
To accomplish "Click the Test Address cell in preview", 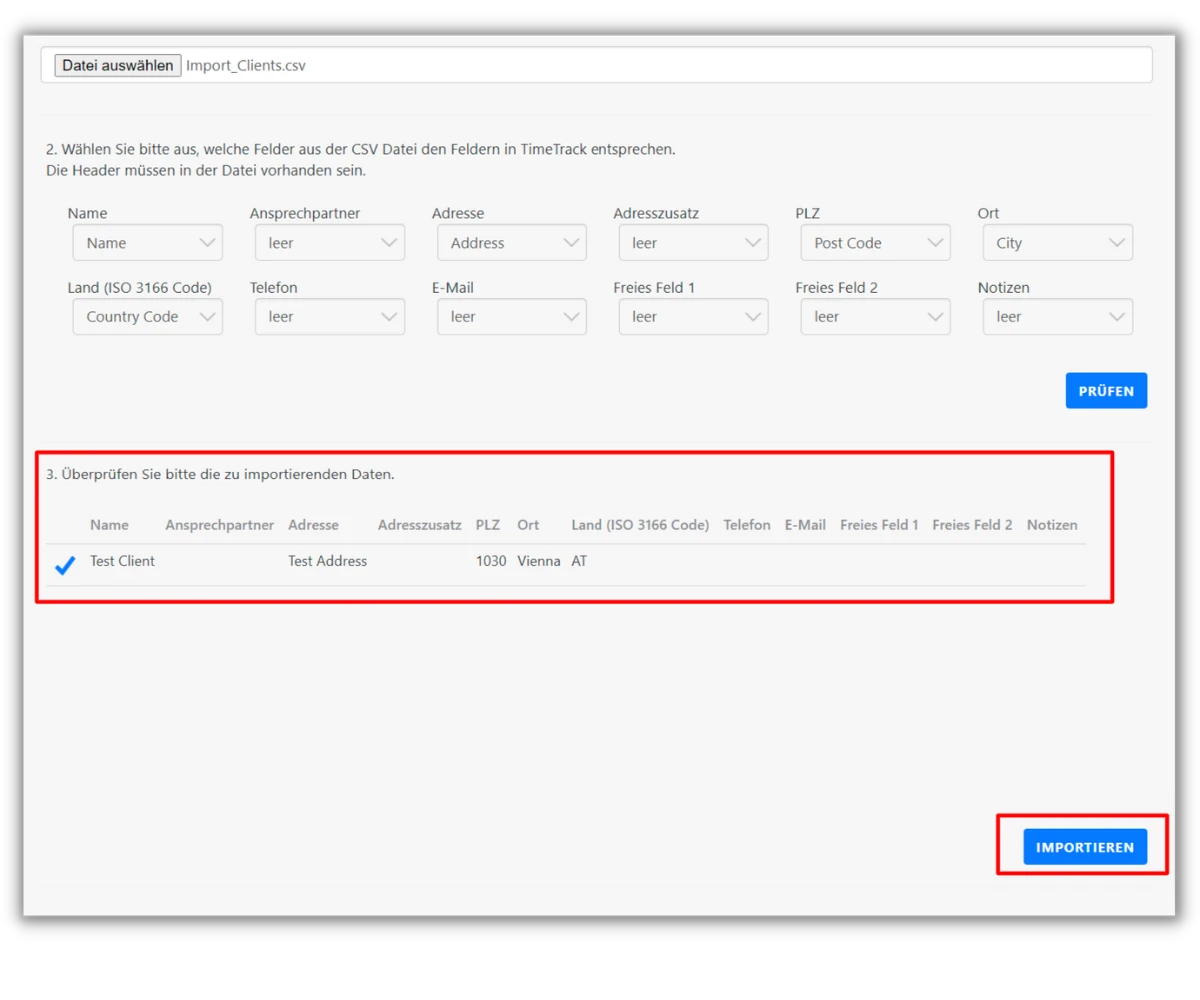I will tap(327, 561).
